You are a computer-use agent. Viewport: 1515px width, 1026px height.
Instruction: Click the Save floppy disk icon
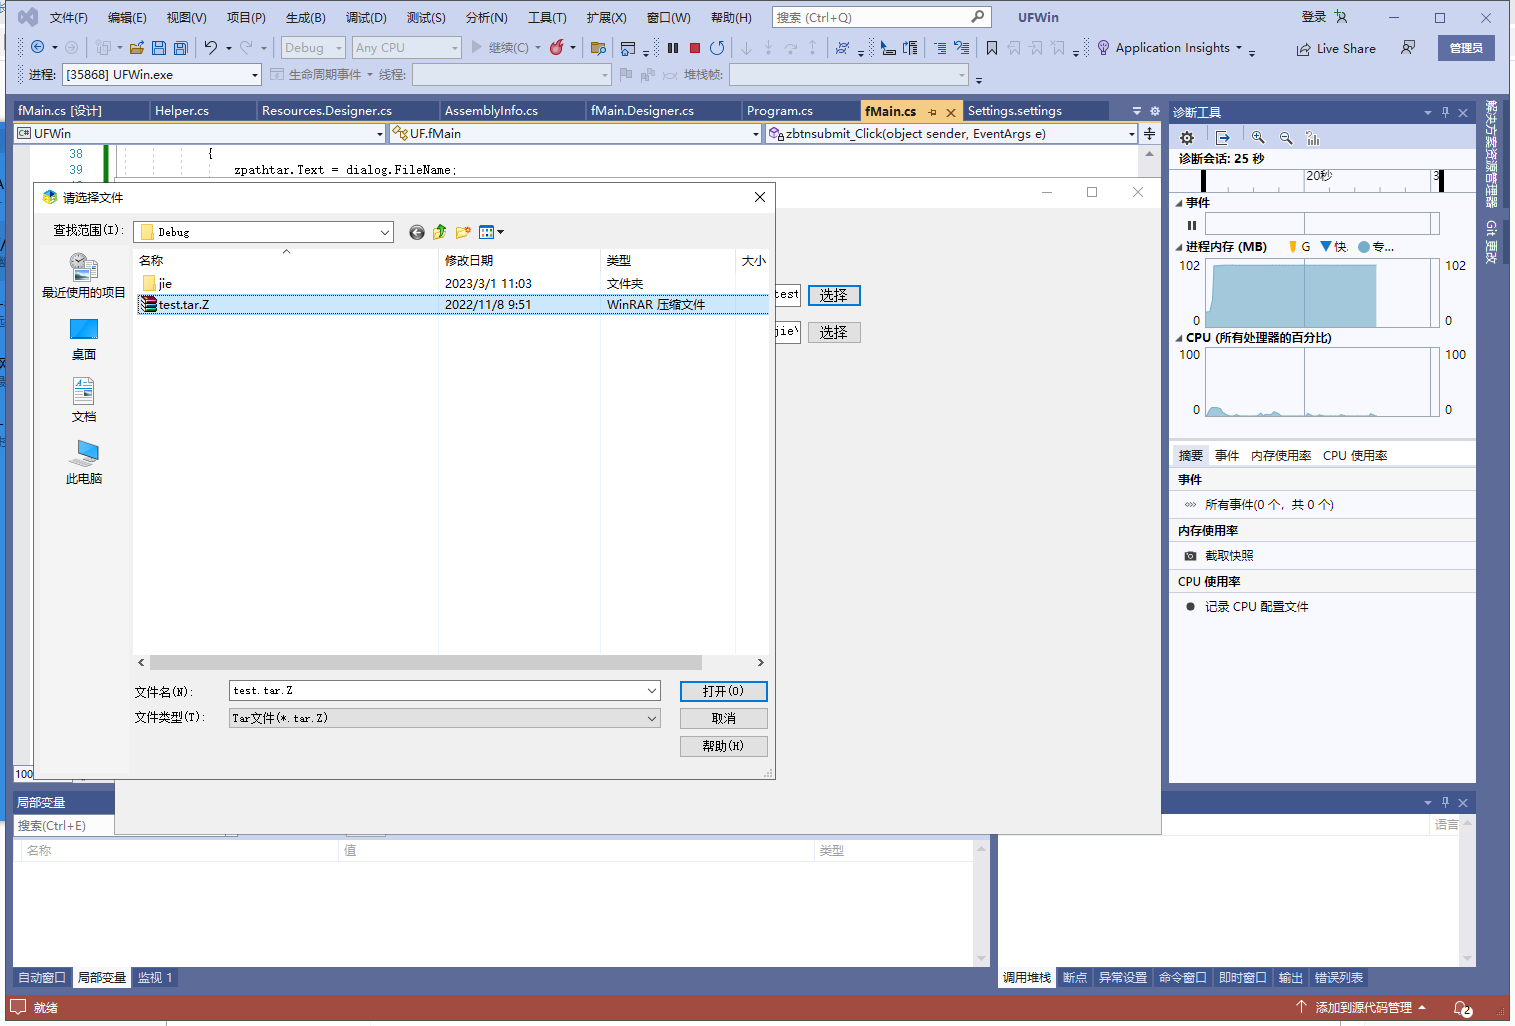tap(159, 47)
